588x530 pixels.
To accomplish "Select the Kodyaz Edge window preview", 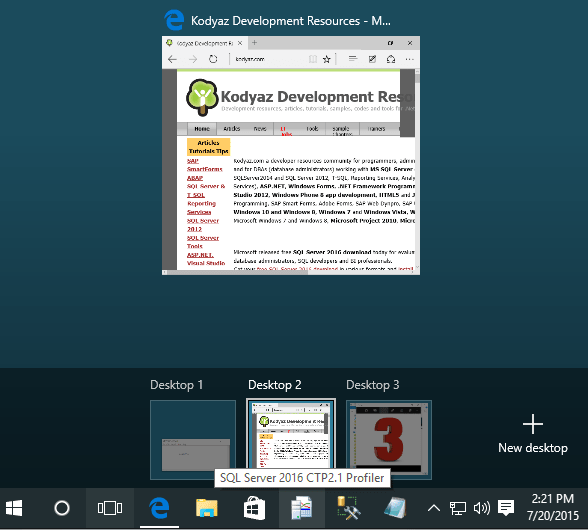I will (x=291, y=155).
